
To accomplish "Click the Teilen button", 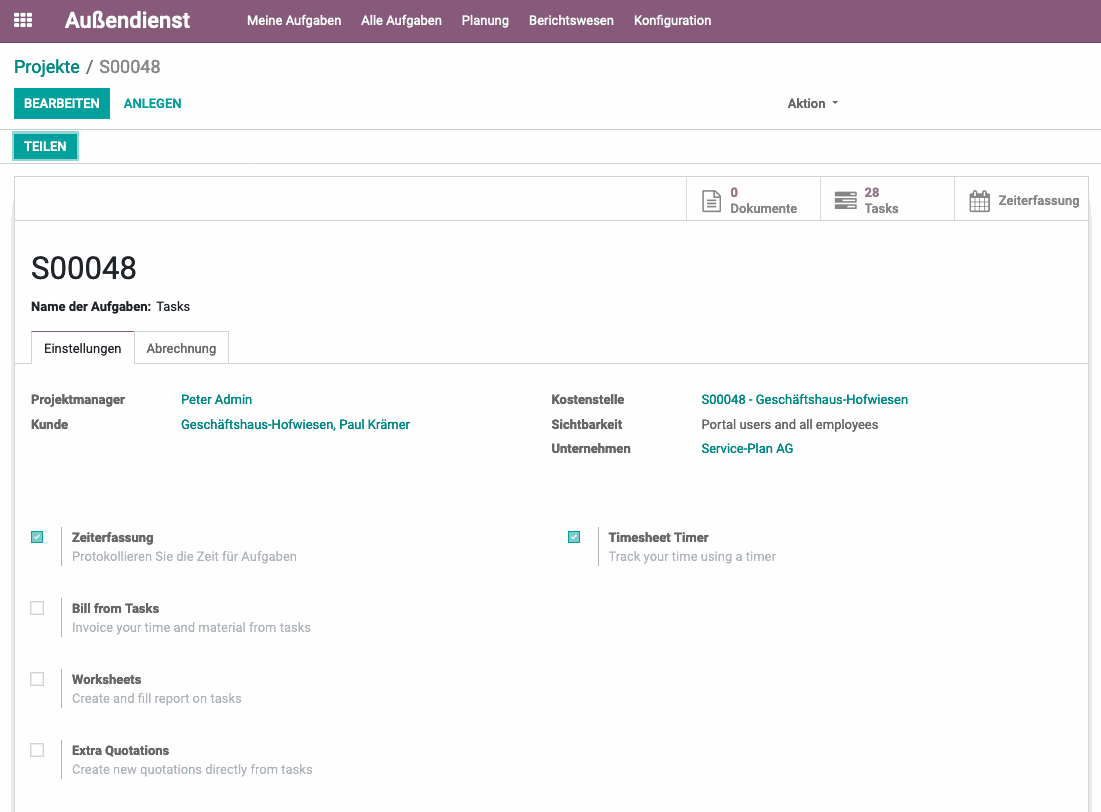I will coord(45,146).
